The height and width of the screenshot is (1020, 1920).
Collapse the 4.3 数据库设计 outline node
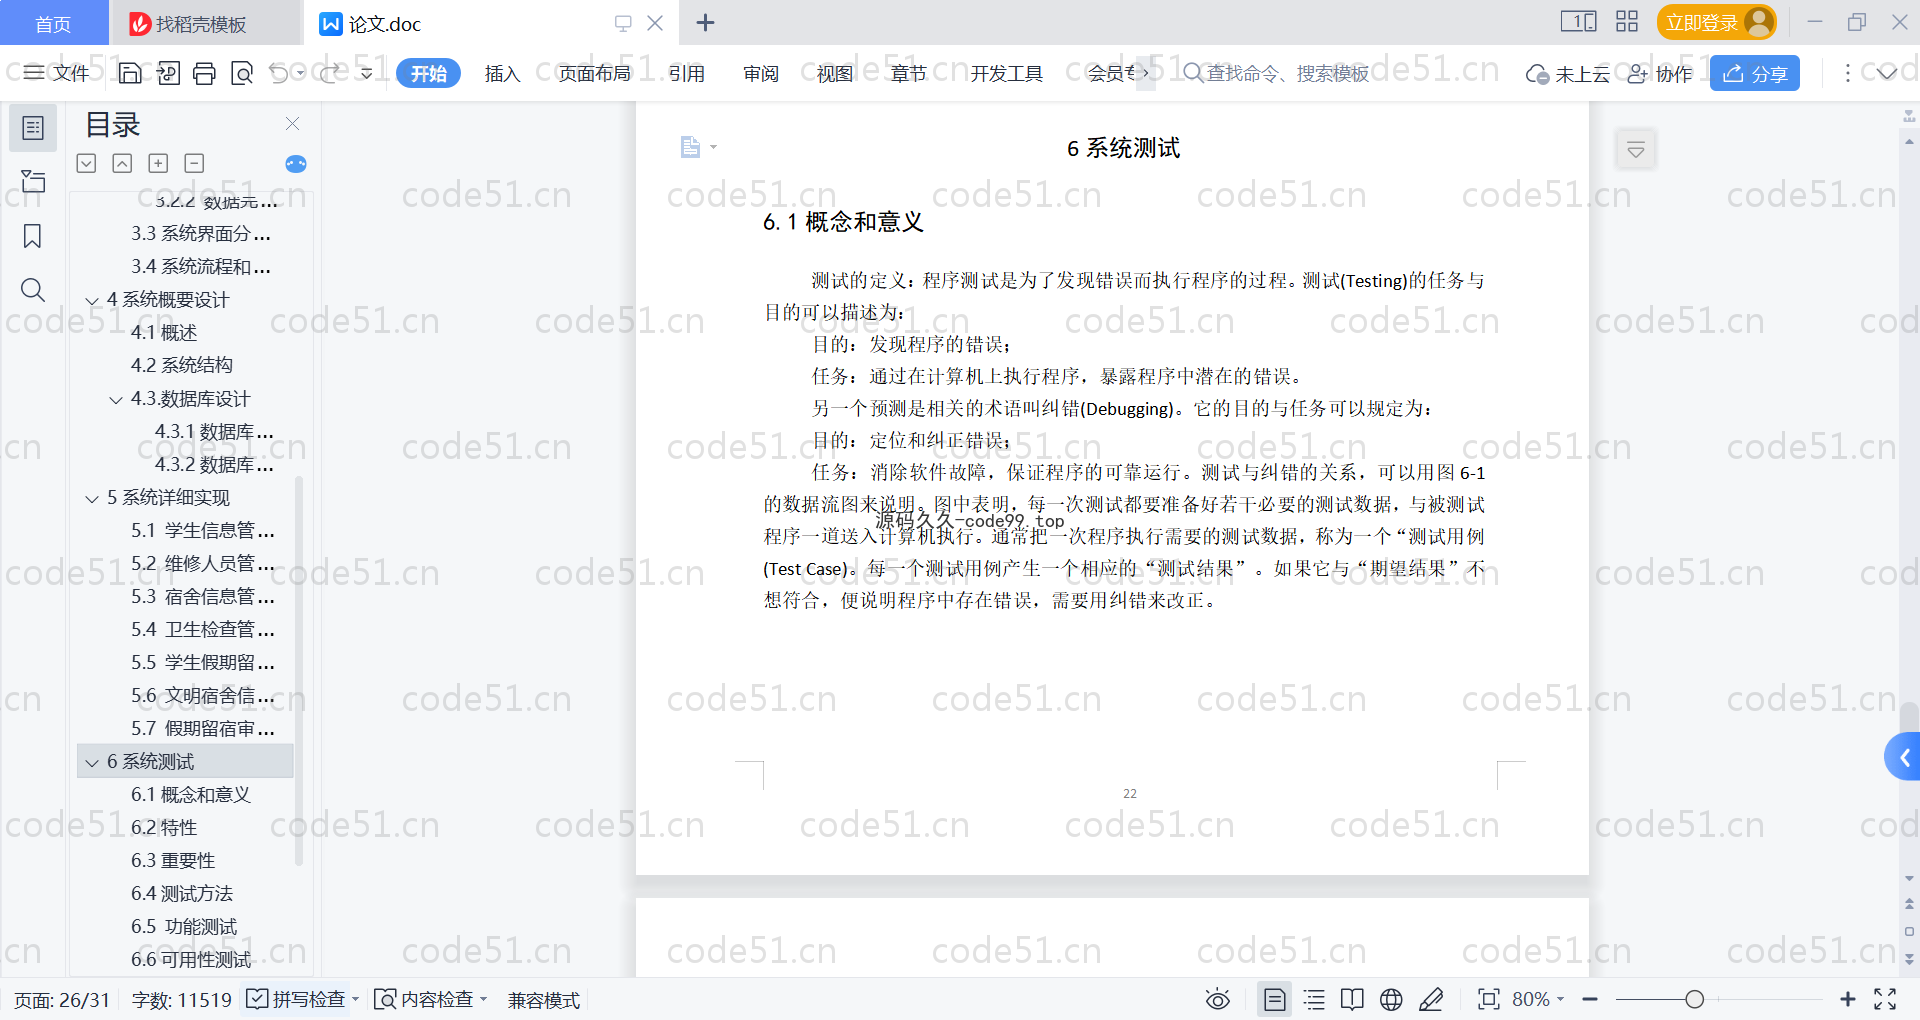116,399
